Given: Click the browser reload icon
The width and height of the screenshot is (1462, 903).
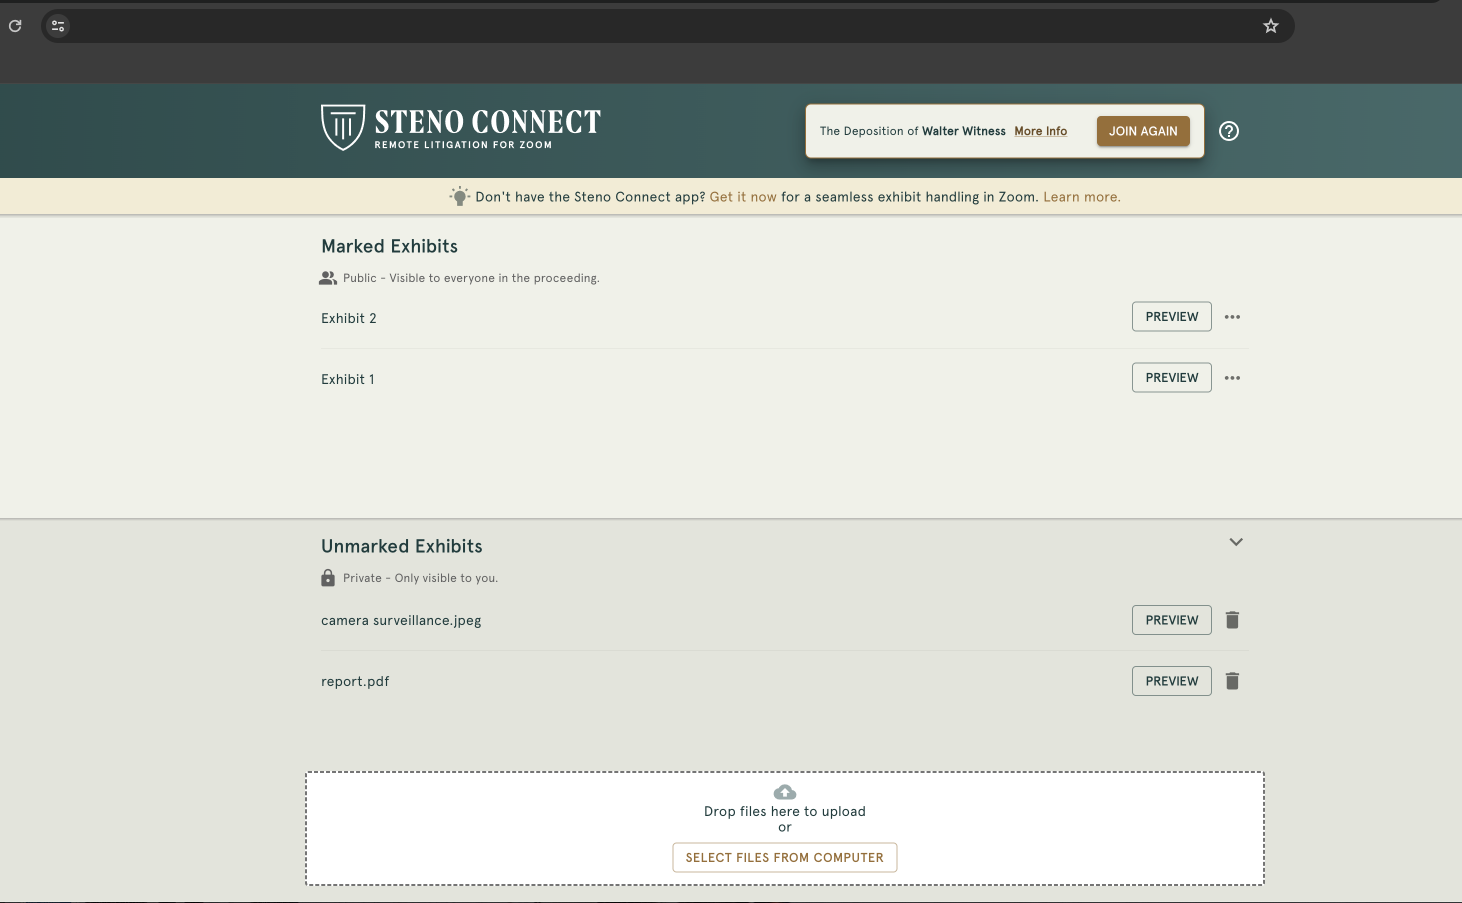Looking at the screenshot, I should coord(15,26).
